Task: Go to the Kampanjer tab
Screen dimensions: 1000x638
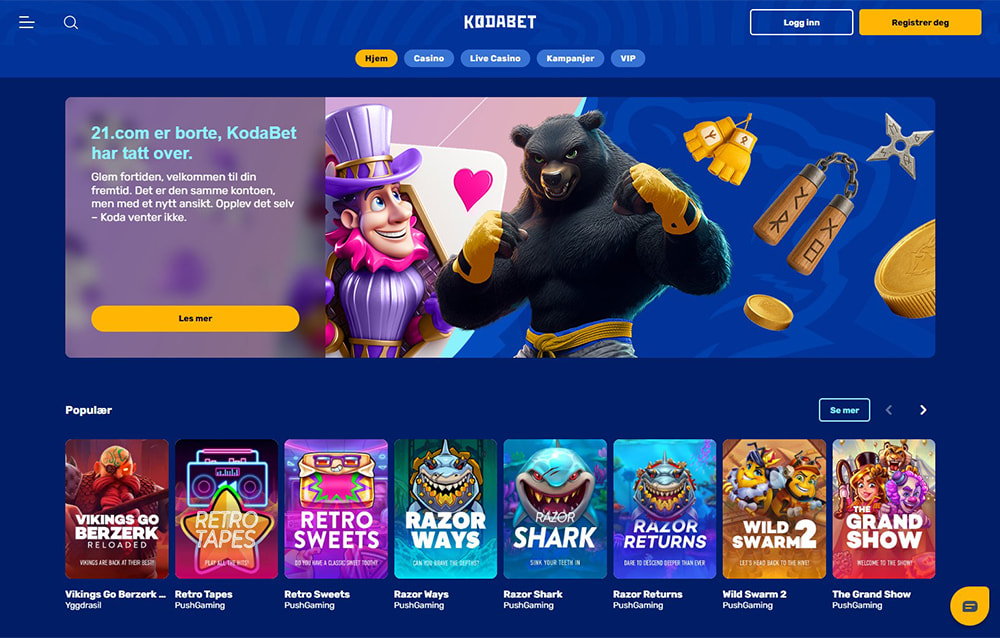Action: [570, 58]
